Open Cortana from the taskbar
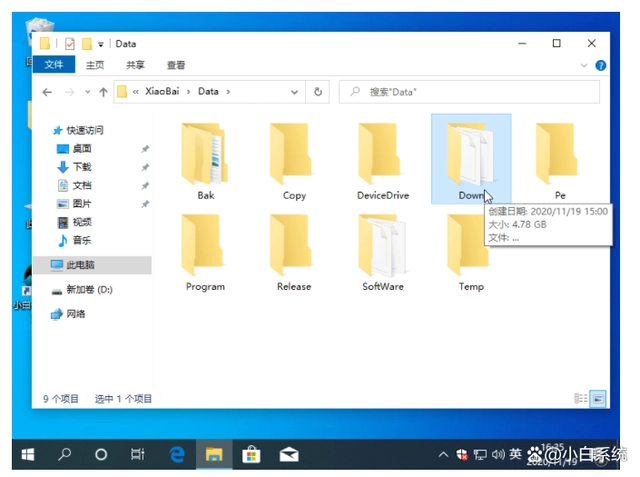 coord(101,454)
